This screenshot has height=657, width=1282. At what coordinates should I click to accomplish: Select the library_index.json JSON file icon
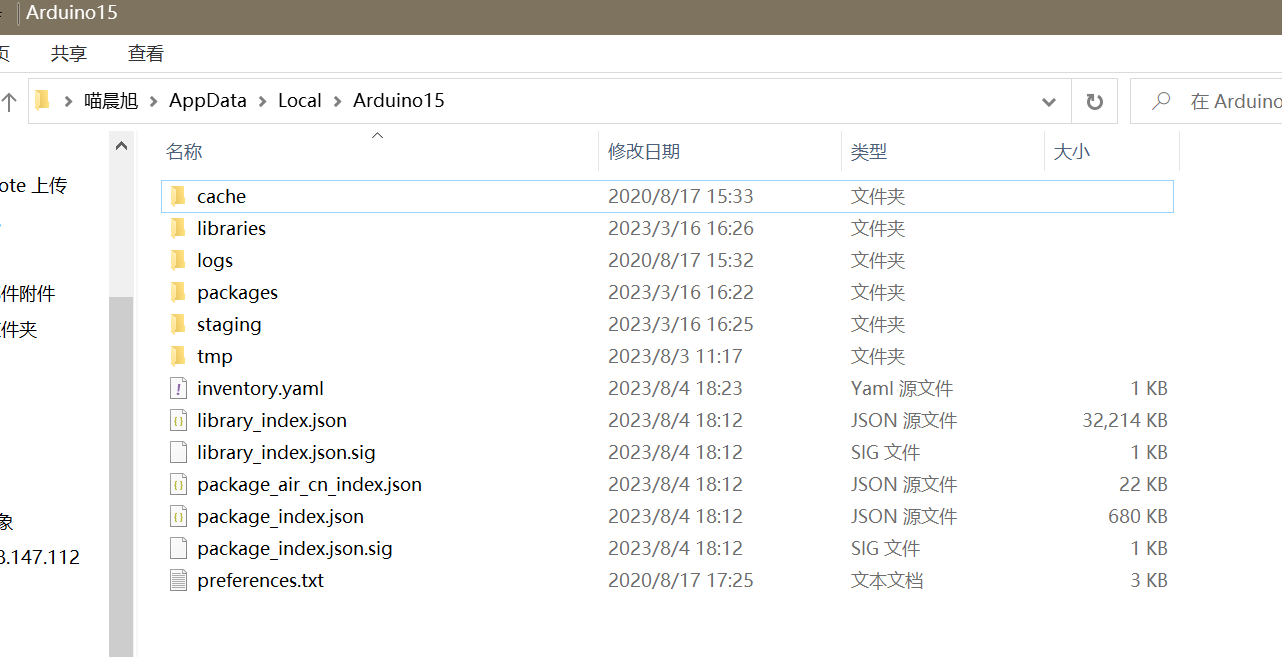177,420
